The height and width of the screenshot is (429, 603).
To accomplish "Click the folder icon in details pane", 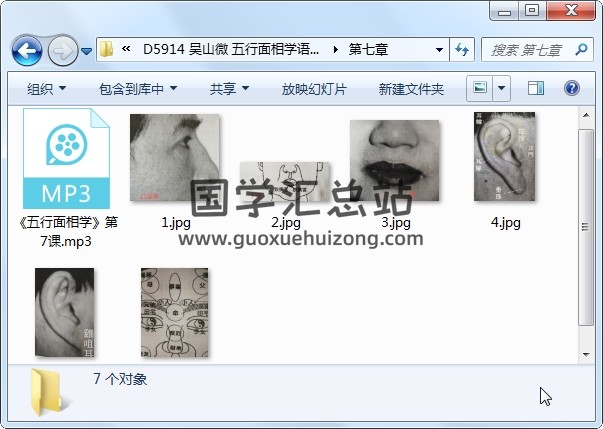I will (x=47, y=392).
